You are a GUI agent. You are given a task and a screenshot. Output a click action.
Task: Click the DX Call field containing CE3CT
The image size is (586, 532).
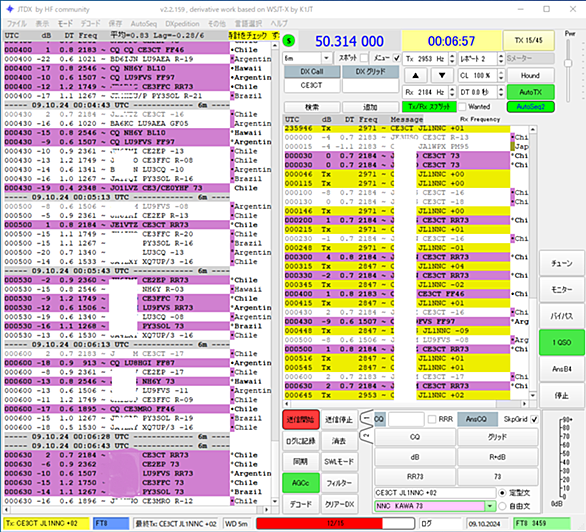312,86
